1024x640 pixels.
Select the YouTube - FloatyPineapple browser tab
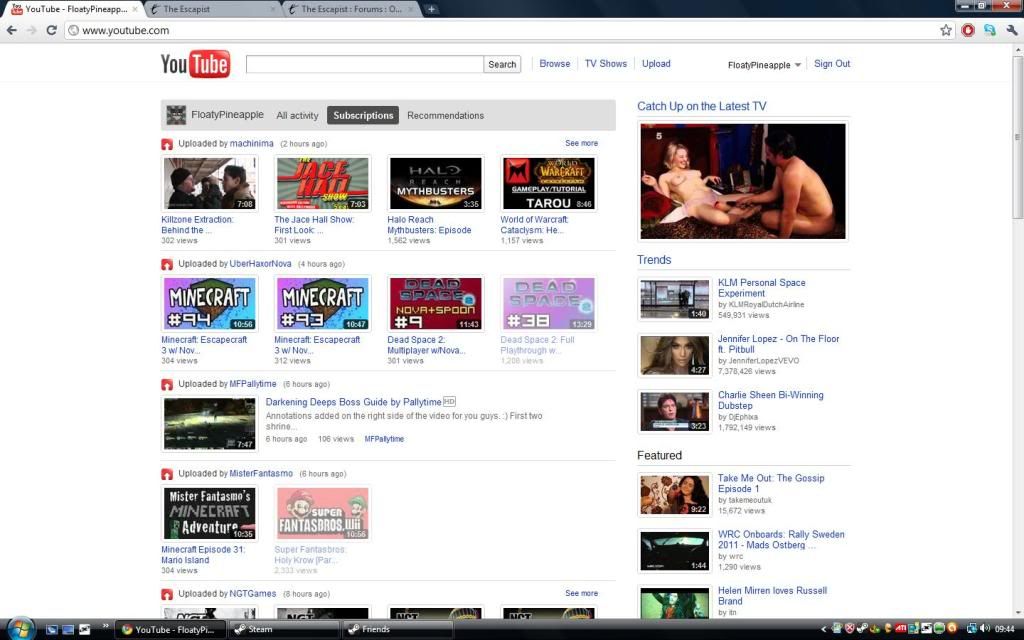pyautogui.click(x=74, y=9)
